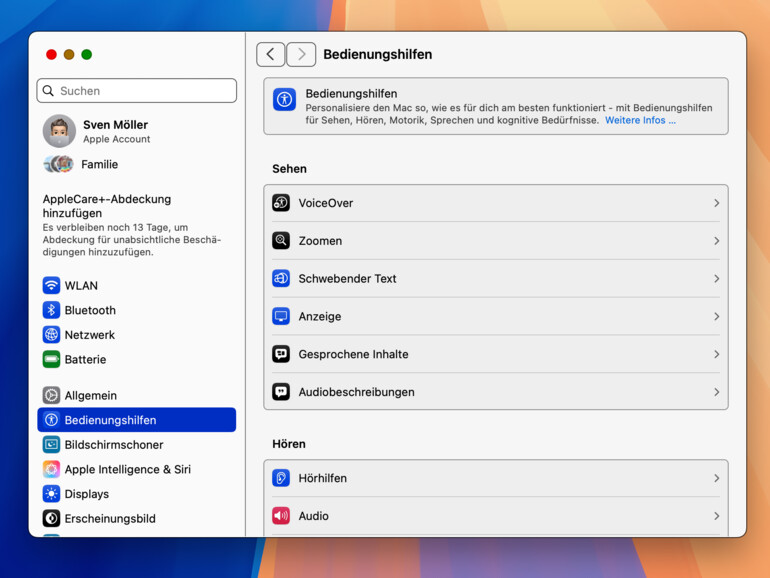
Task: Open Bildschirmschoner in the sidebar
Action: pyautogui.click(x=113, y=445)
